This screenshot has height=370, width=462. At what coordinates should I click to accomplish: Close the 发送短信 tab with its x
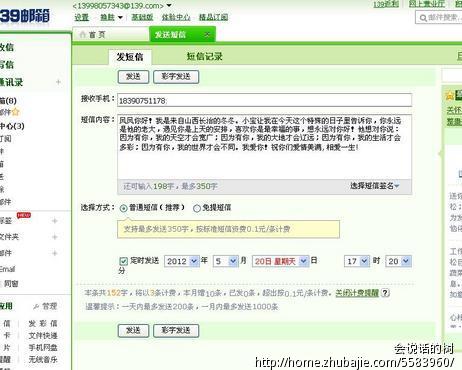tap(207, 34)
